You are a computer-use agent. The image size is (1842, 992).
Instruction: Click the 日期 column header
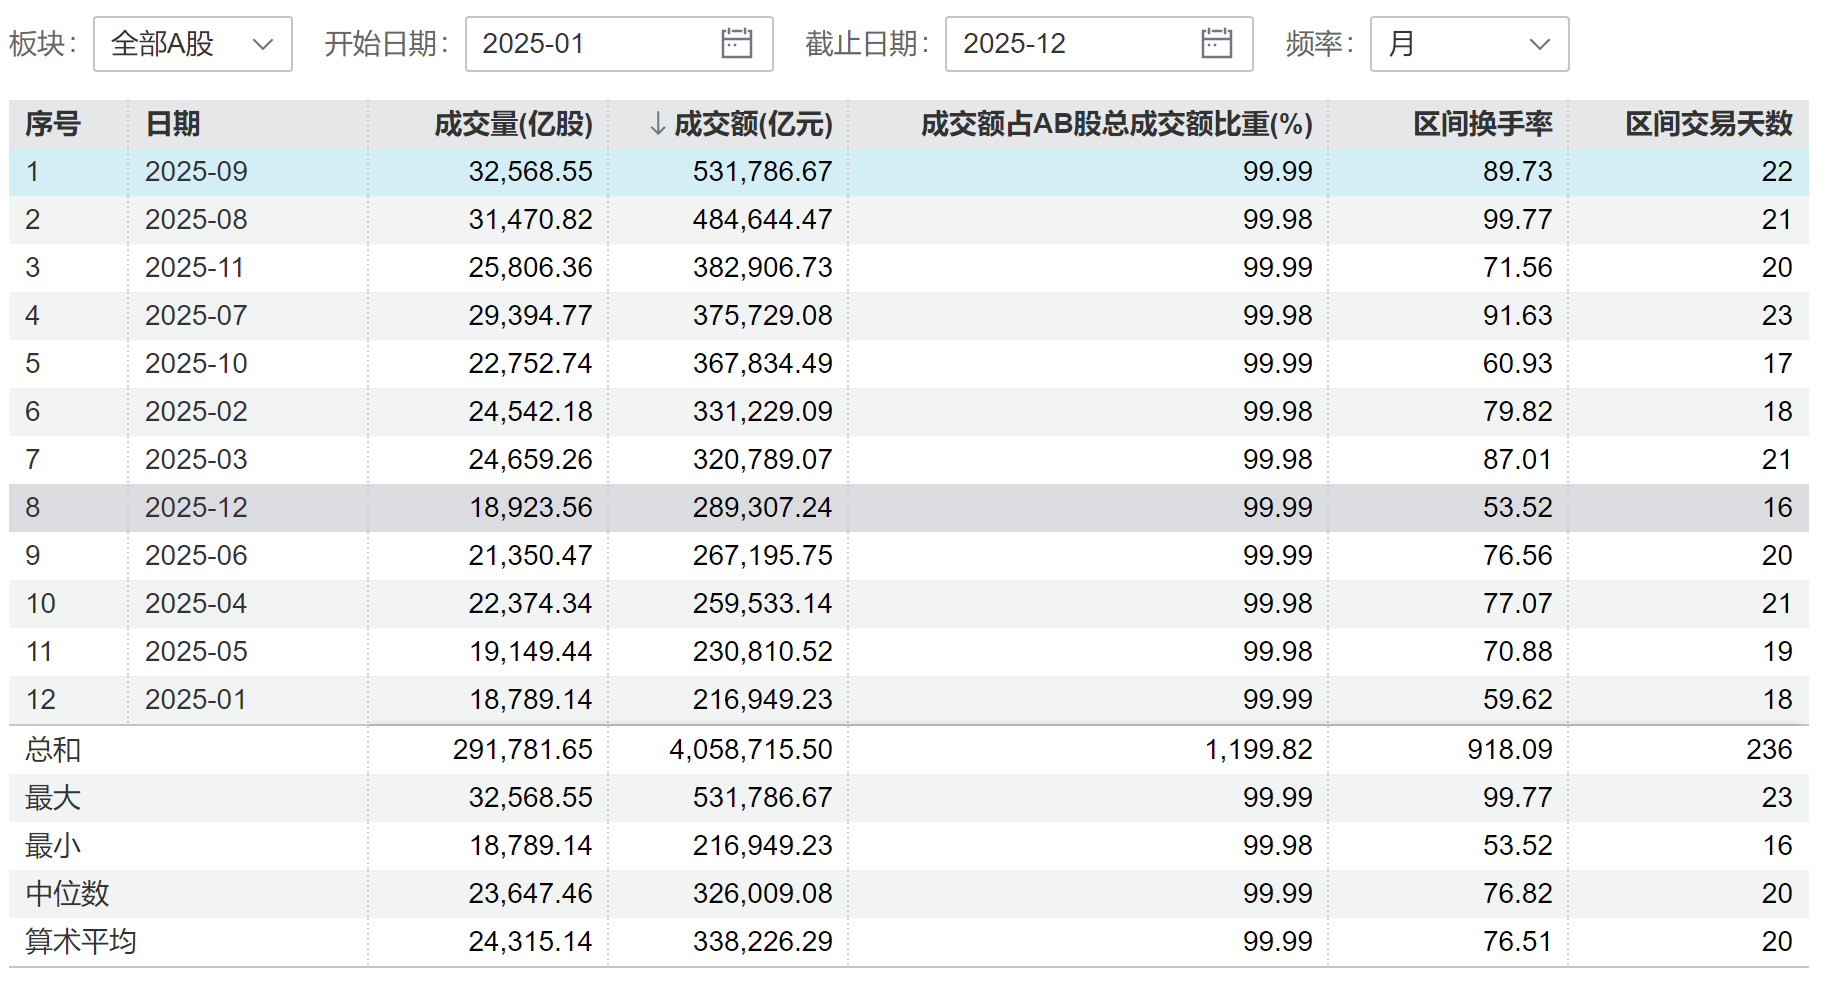173,124
